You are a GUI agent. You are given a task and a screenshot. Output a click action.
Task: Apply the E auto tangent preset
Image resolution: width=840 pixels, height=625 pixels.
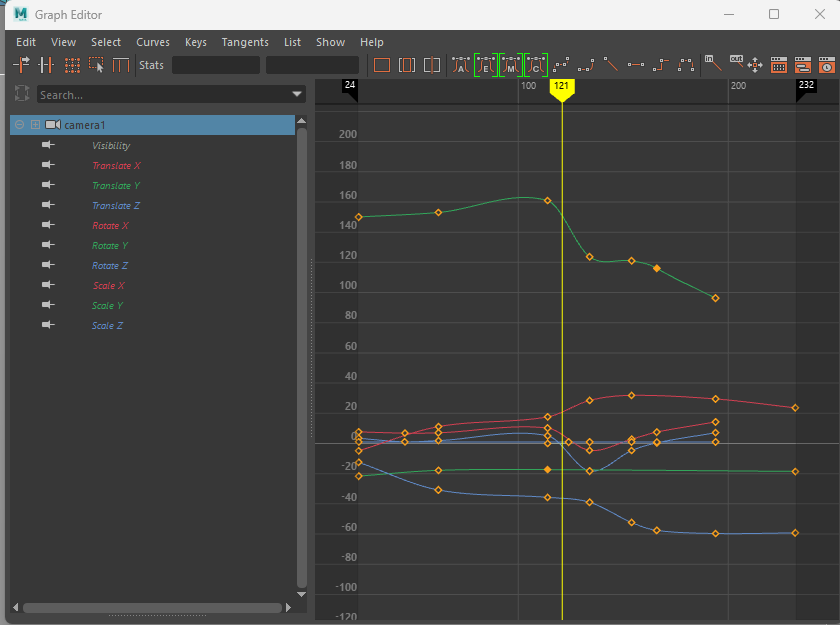point(486,65)
